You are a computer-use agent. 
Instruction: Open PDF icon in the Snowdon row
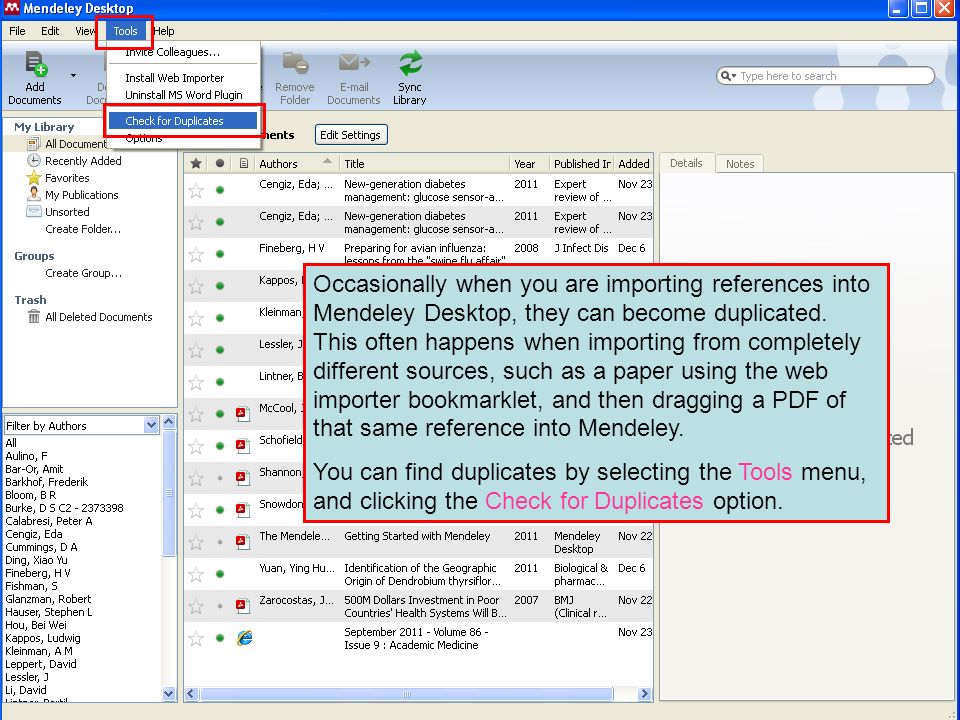click(243, 509)
